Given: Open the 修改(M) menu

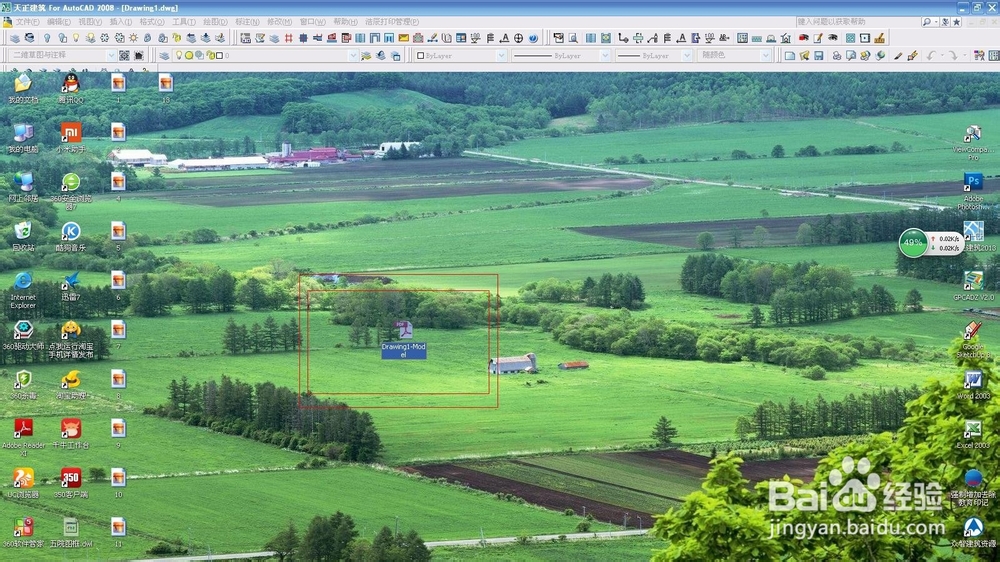Looking at the screenshot, I should tap(279, 22).
